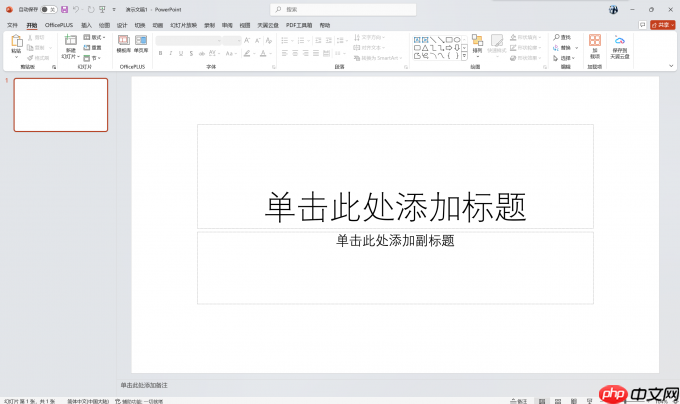This screenshot has height=404, width=680.
Task: Click the Strikethrough (abc) icon
Action: (202, 53)
